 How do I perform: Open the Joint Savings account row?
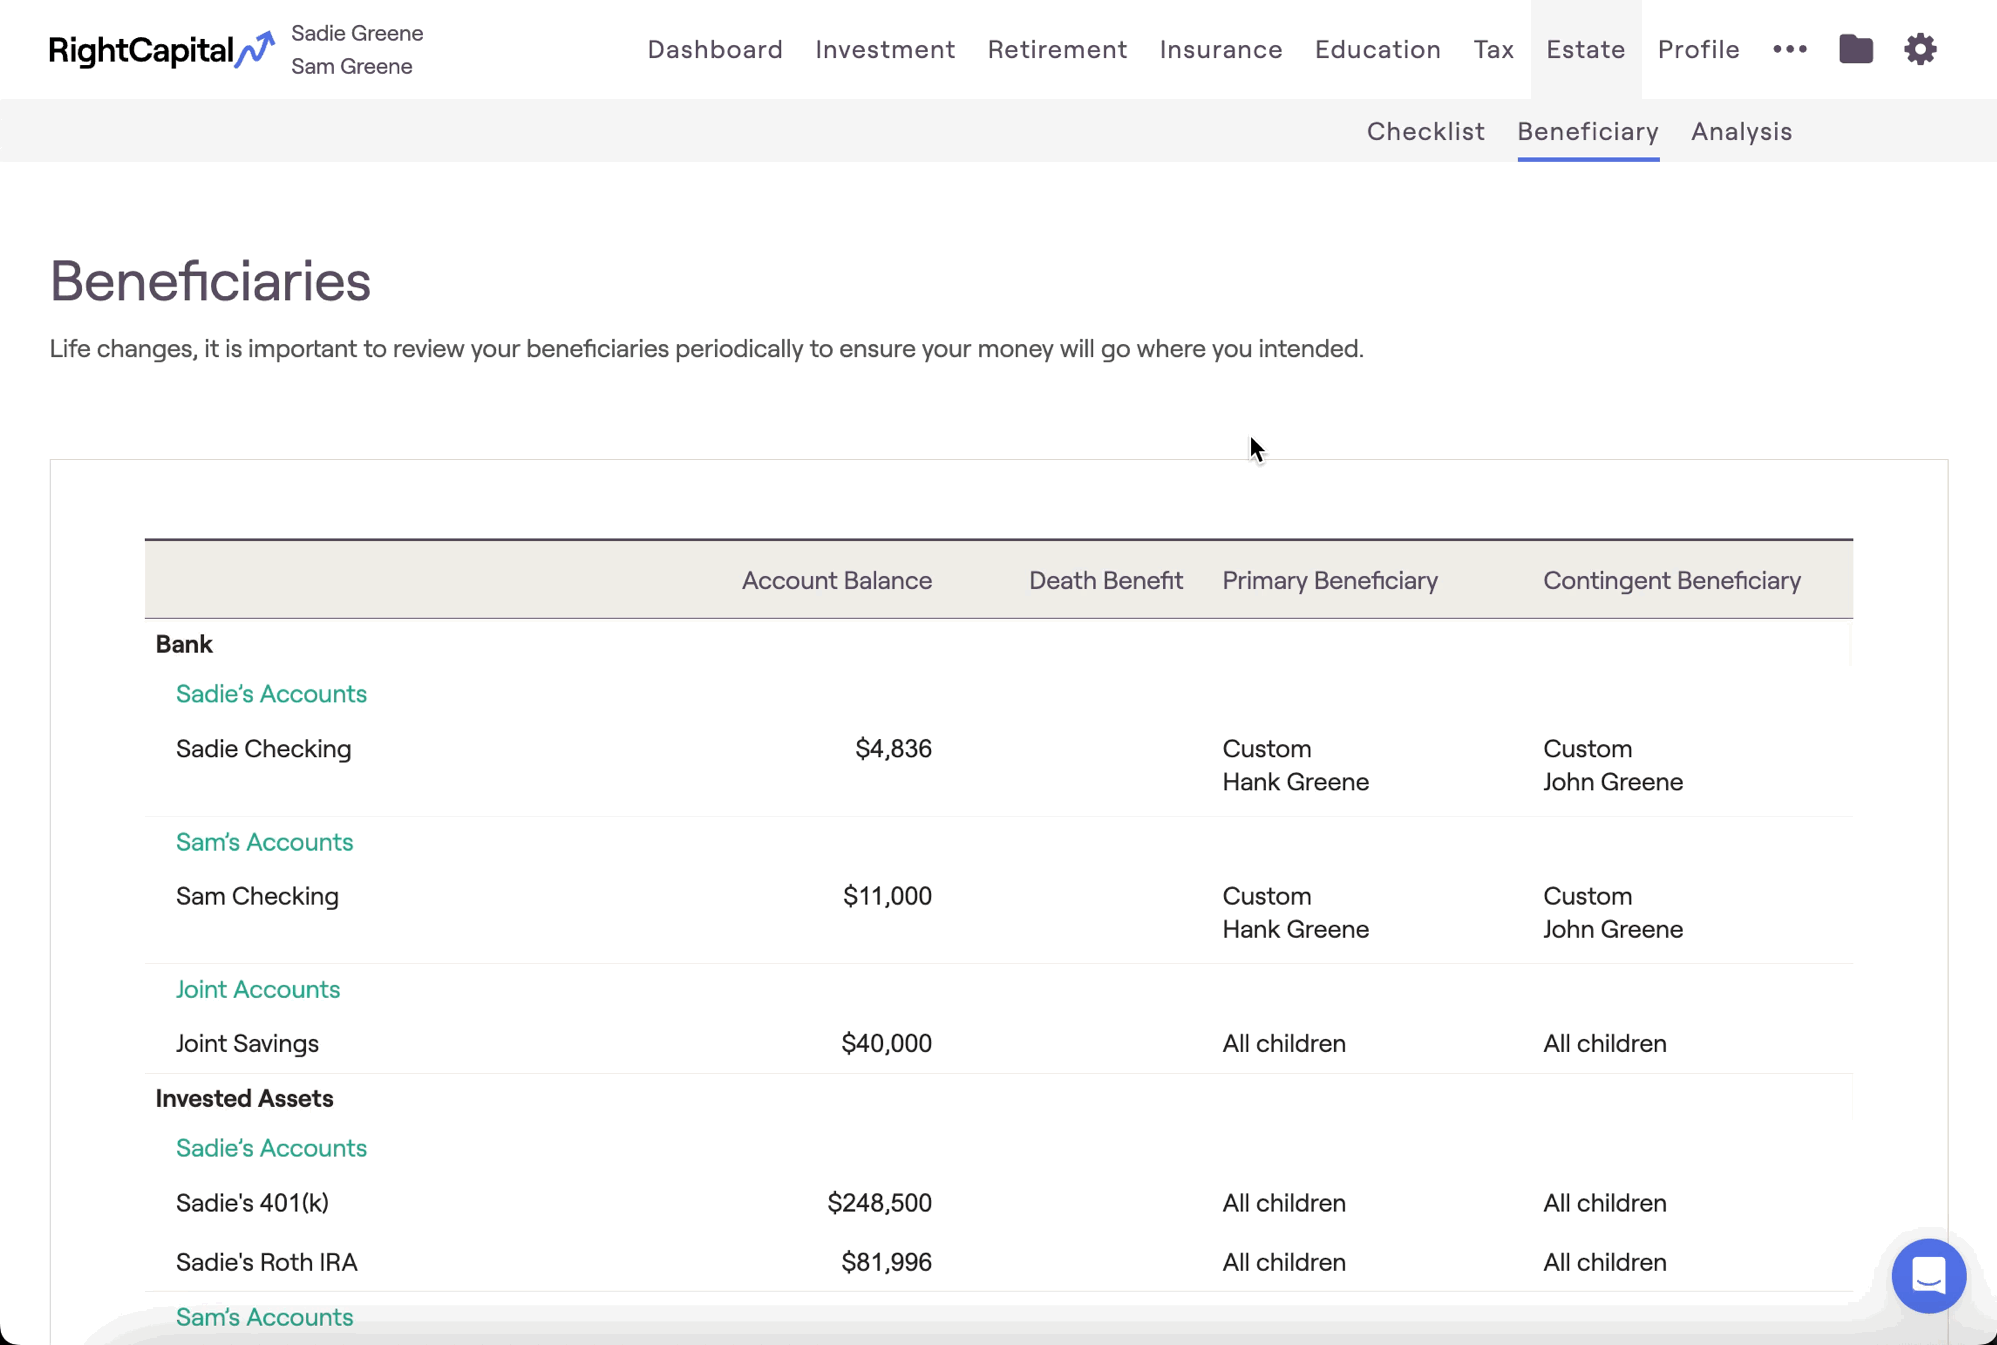click(247, 1043)
